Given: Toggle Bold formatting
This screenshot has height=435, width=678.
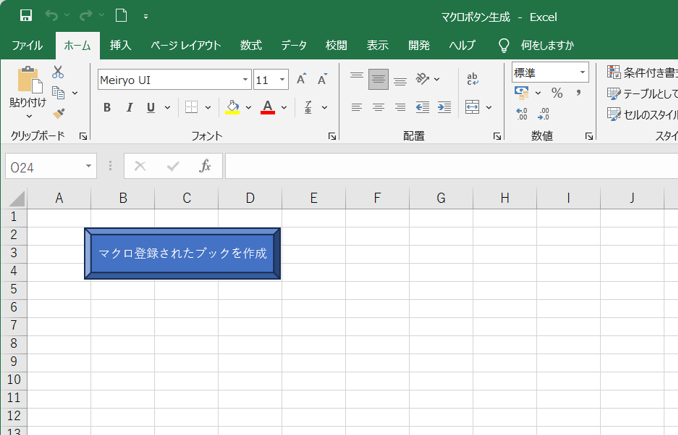Looking at the screenshot, I should pyautogui.click(x=108, y=107).
